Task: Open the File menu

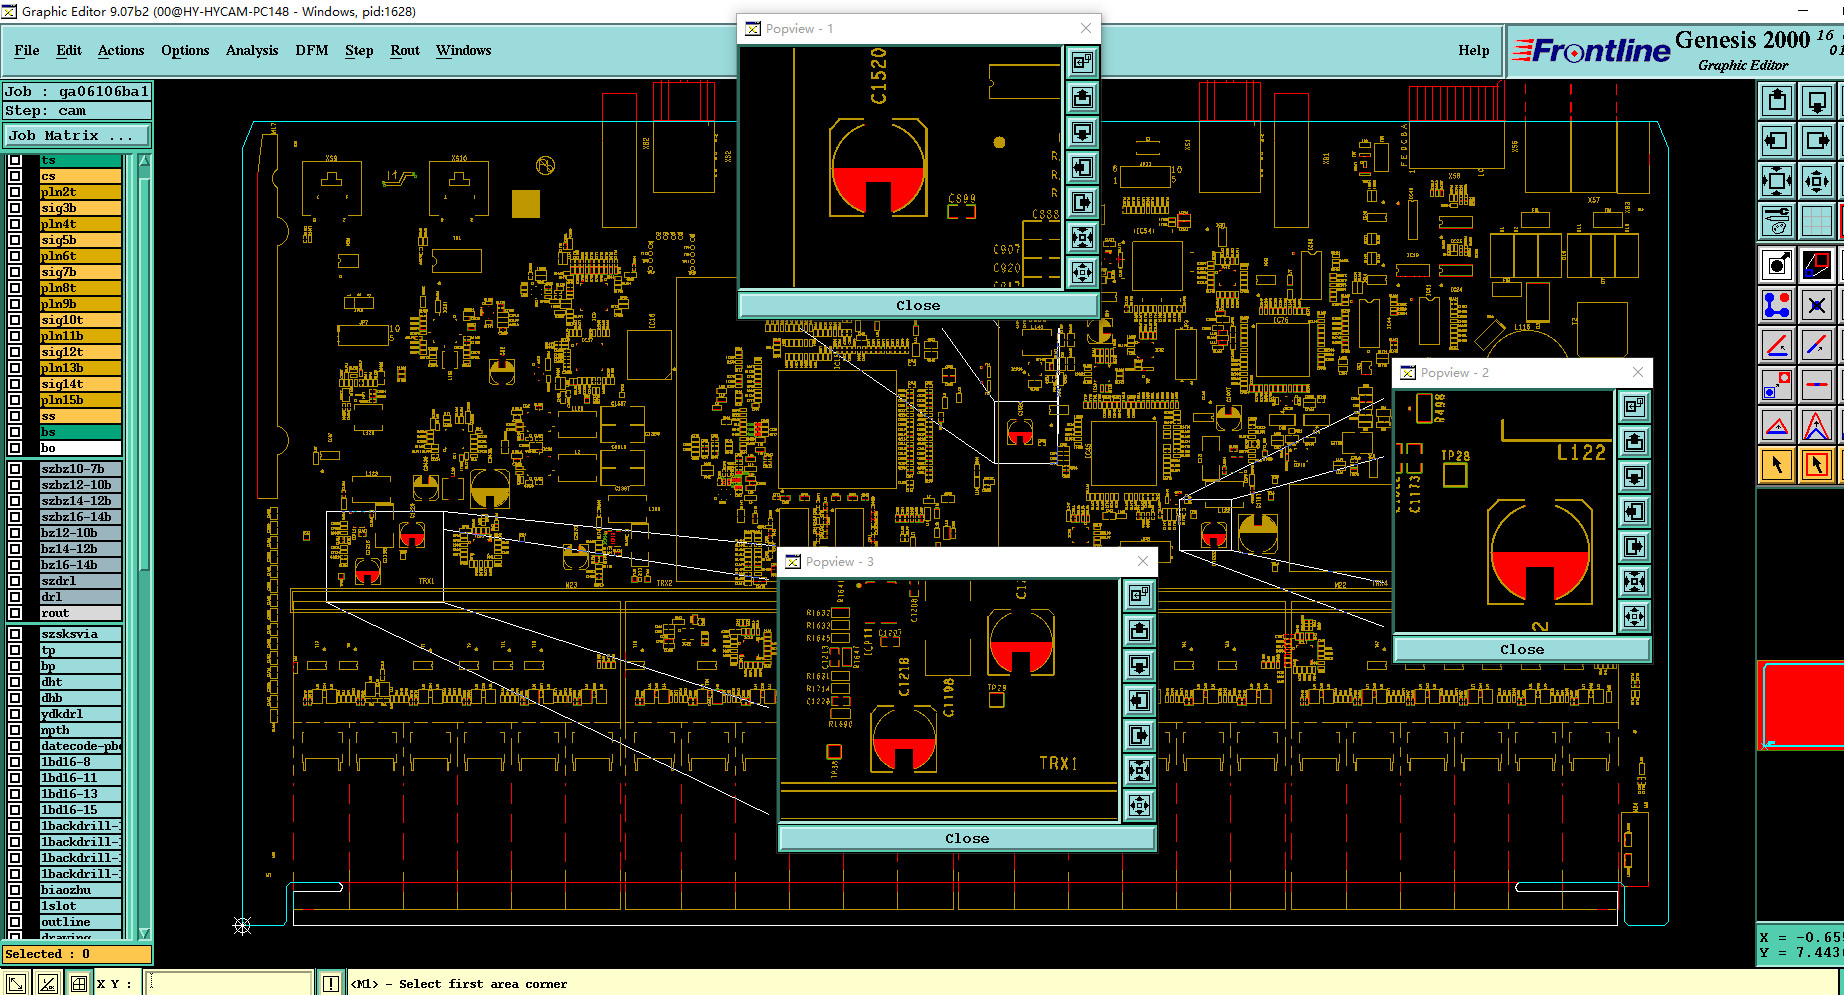Action: [x=27, y=50]
